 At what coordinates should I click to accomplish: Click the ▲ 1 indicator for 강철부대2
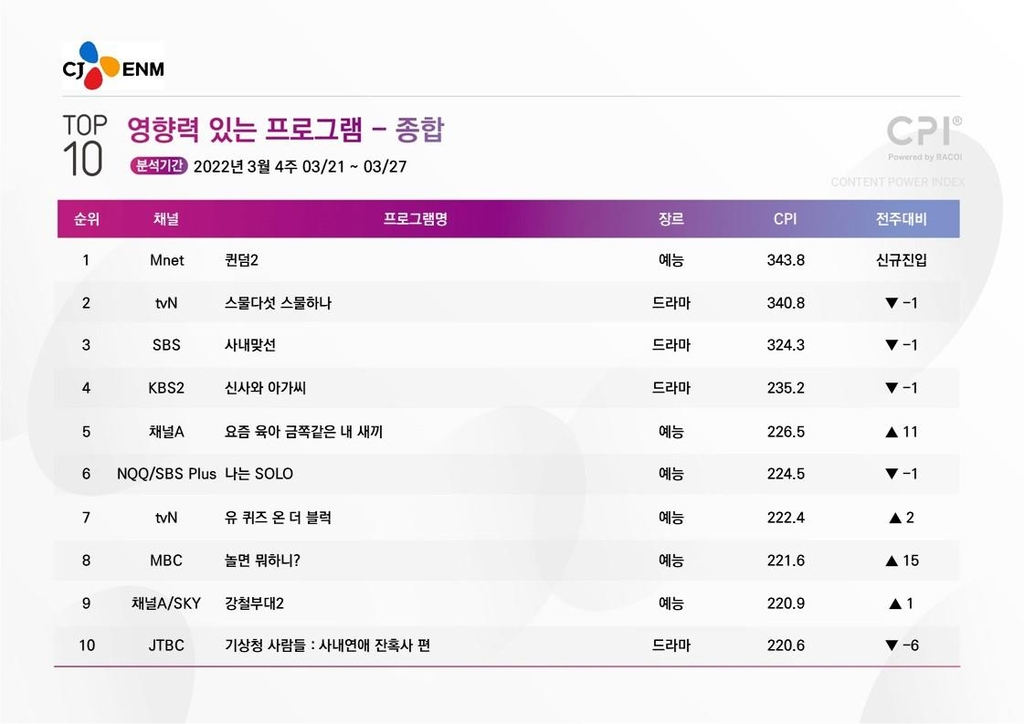click(x=901, y=603)
